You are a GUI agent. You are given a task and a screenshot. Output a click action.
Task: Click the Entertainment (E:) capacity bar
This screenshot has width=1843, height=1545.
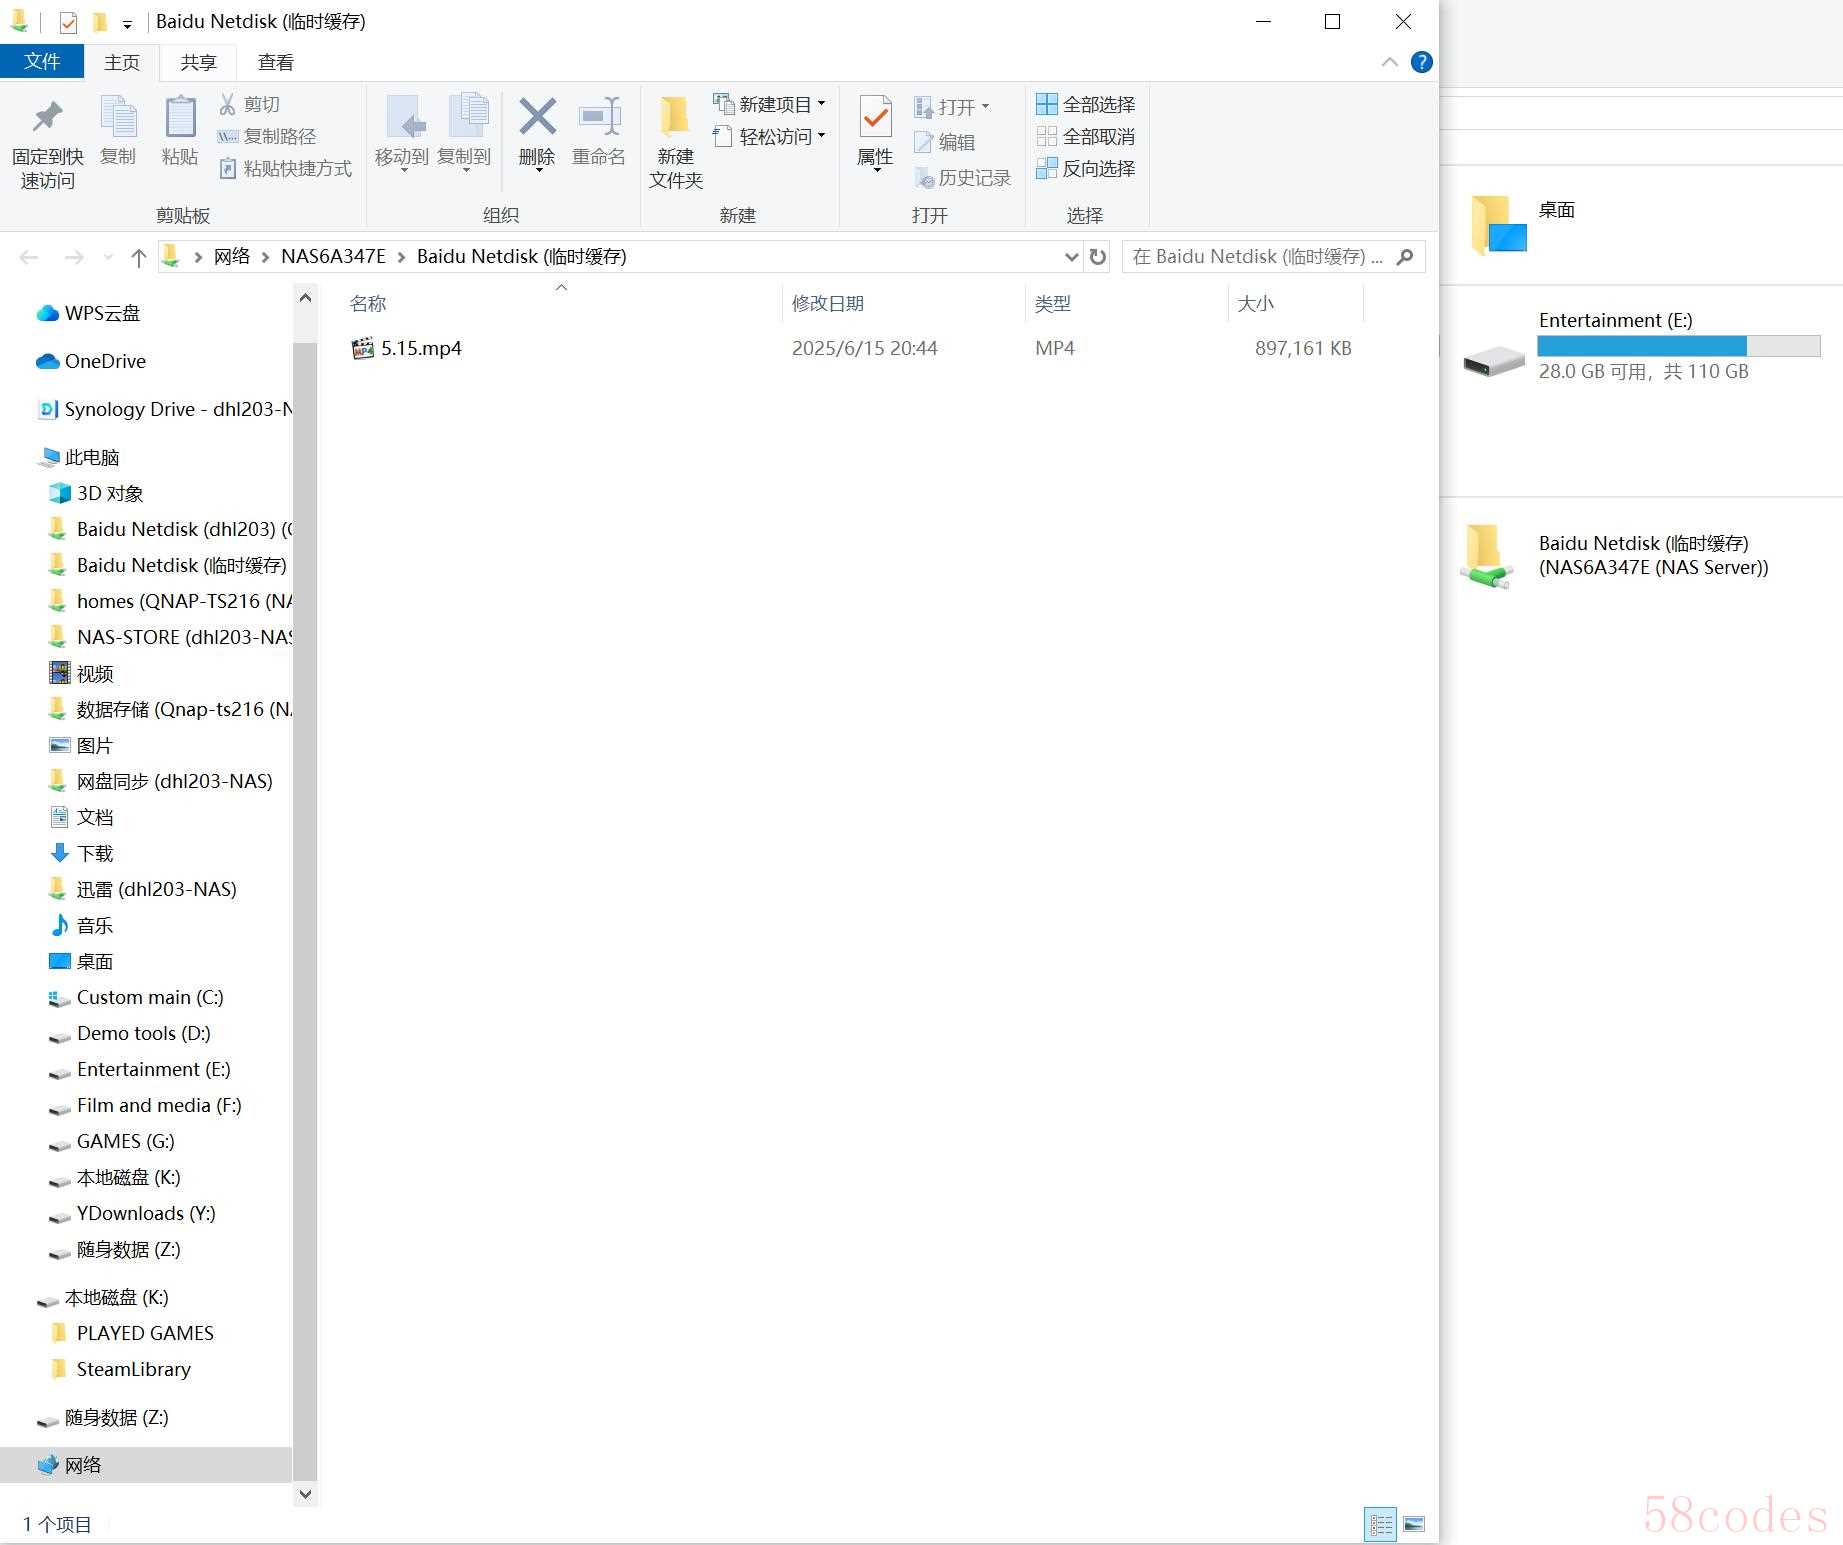point(1678,346)
